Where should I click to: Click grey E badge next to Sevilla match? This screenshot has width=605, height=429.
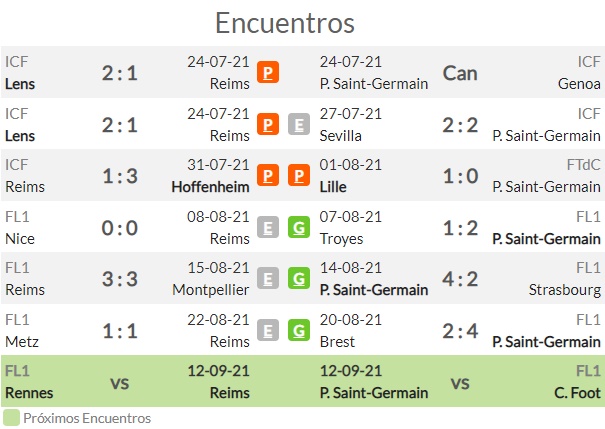299,124
